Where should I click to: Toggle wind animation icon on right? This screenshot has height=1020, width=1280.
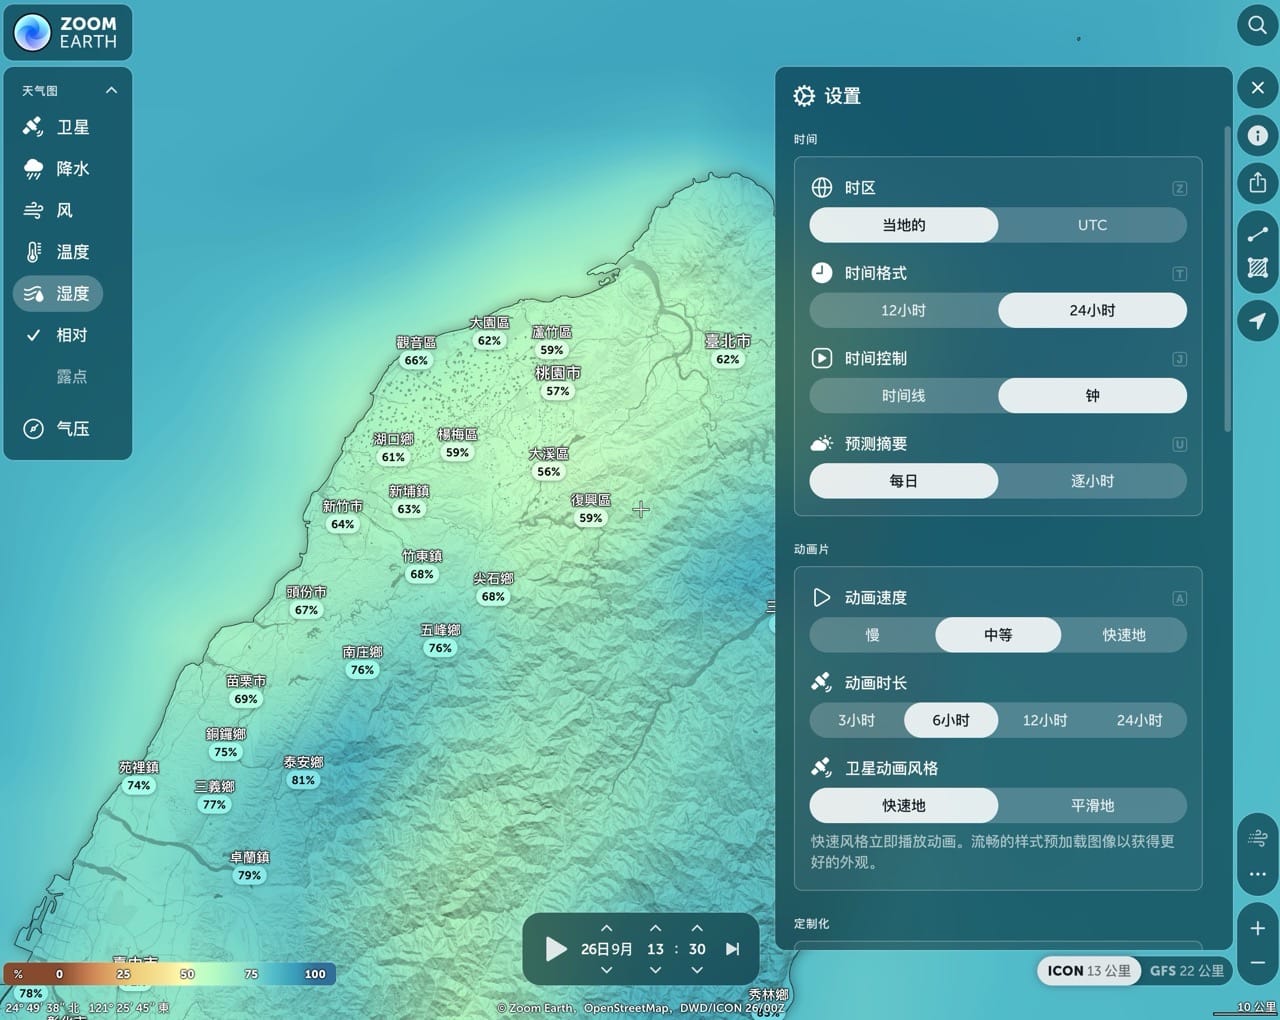click(1257, 838)
